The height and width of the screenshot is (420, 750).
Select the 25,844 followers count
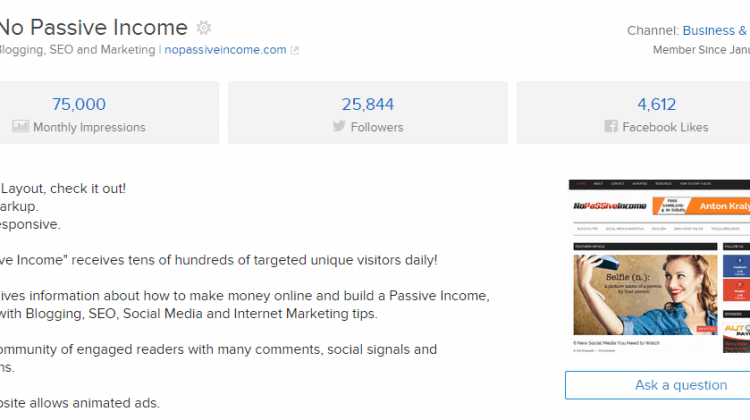(x=367, y=104)
